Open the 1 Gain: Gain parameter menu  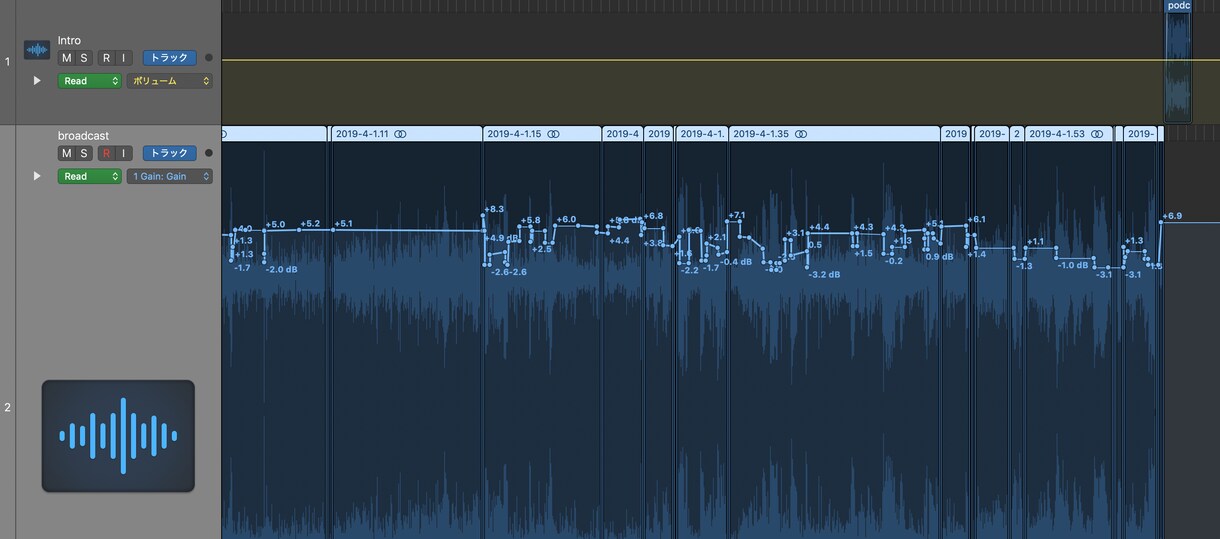170,176
